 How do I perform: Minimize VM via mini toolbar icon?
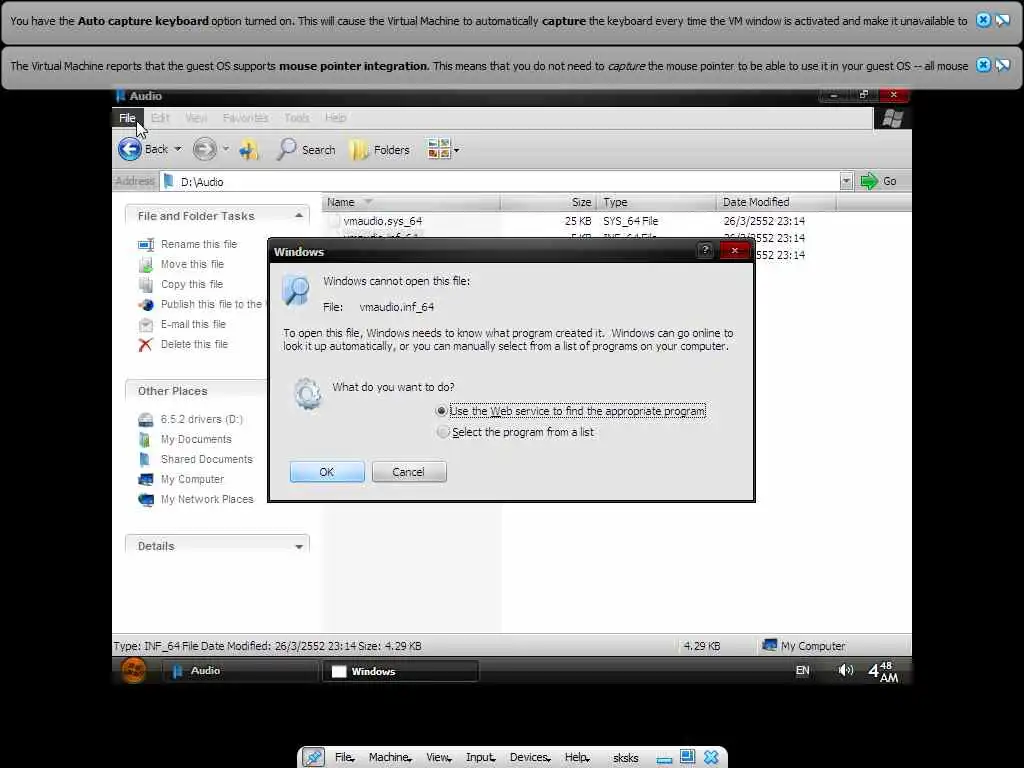pos(664,760)
